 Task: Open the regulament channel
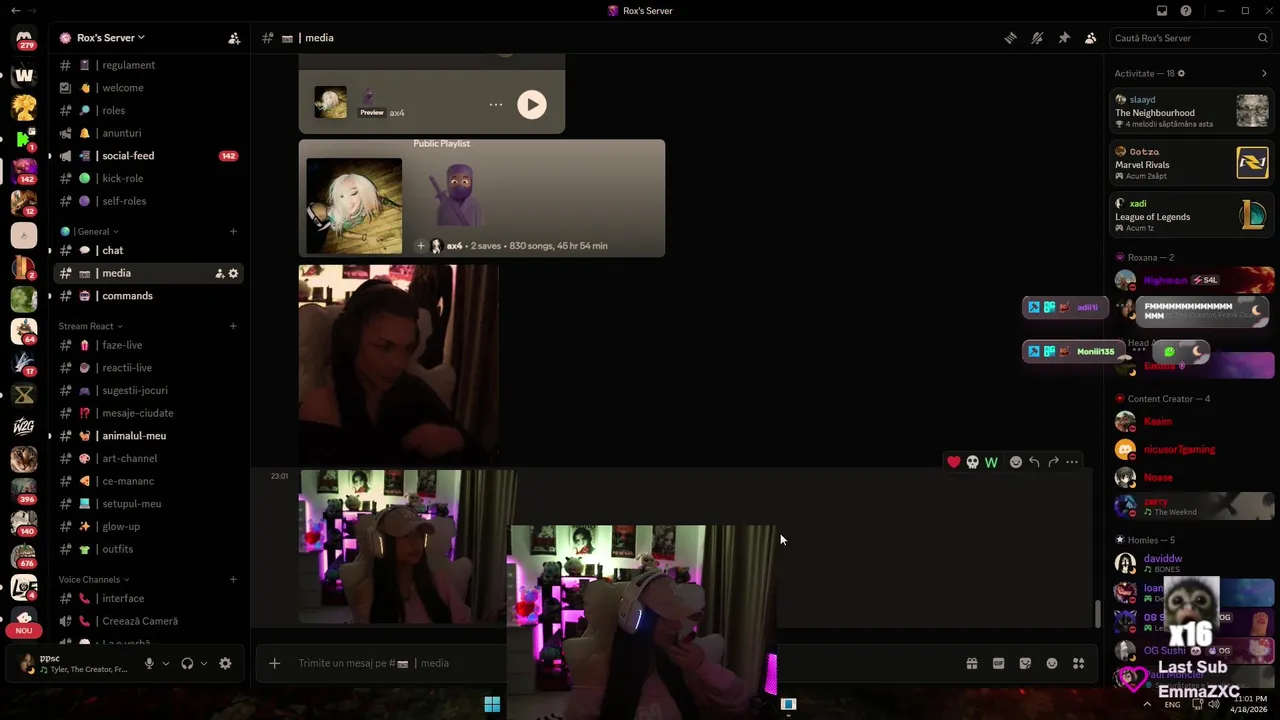[148, 65]
